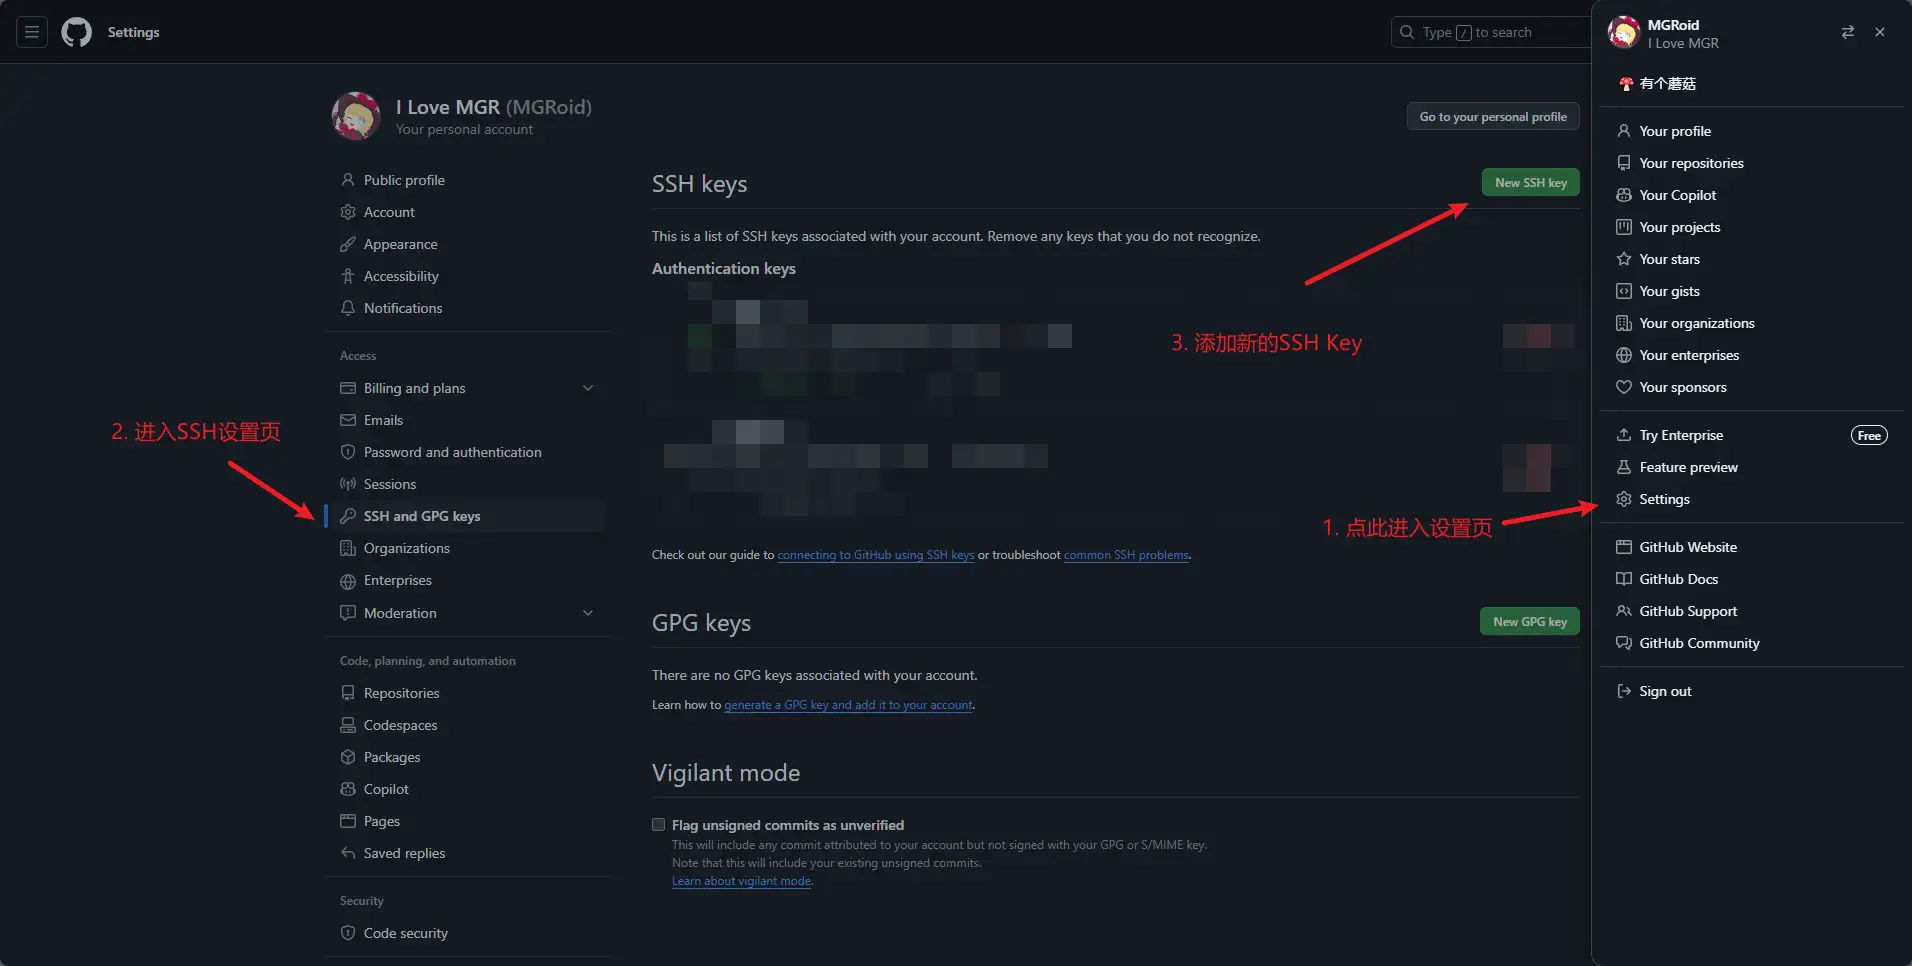Screen dimensions: 1912x966
Task: Click the Sign out icon
Action: point(1624,691)
